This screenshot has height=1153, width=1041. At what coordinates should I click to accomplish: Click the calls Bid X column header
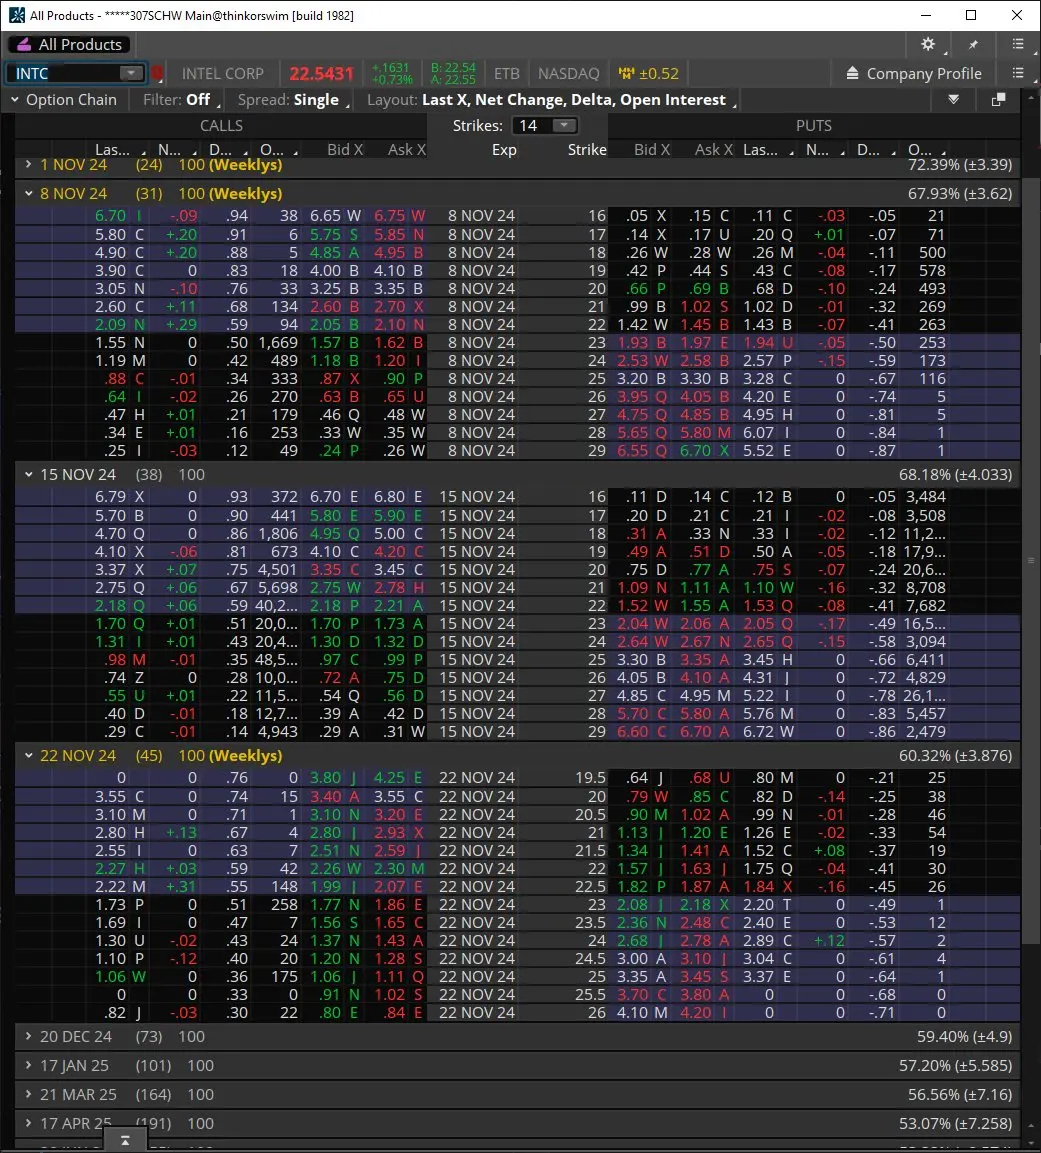click(345, 149)
